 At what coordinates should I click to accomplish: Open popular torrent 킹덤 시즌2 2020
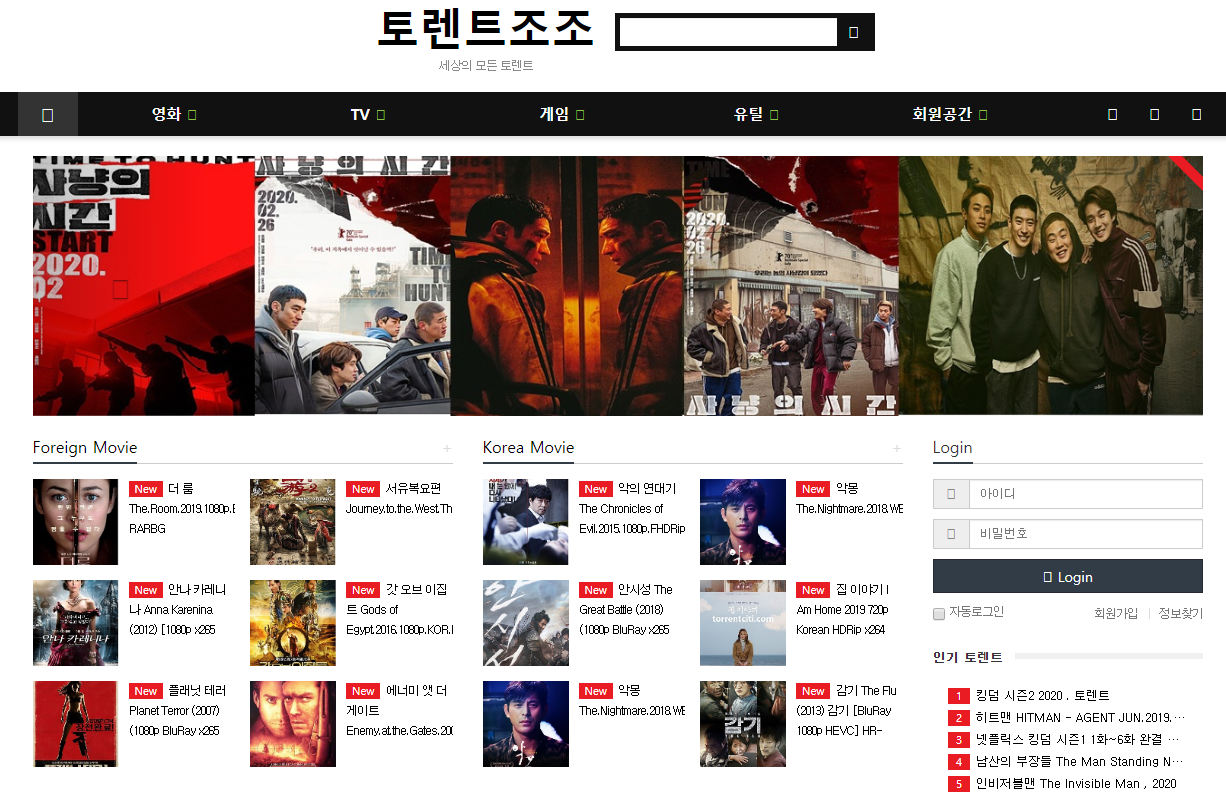click(1042, 696)
